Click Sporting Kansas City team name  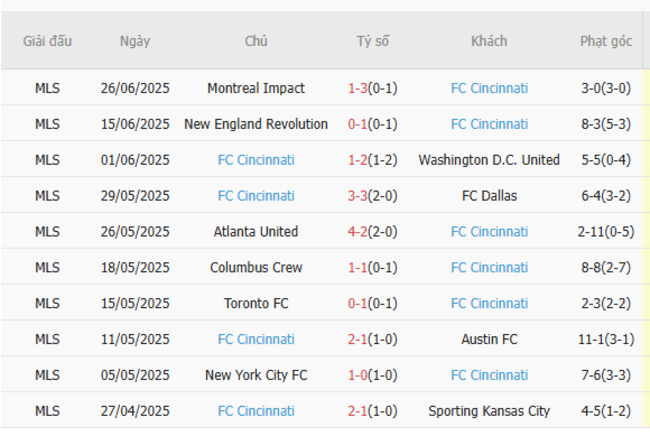coord(489,411)
